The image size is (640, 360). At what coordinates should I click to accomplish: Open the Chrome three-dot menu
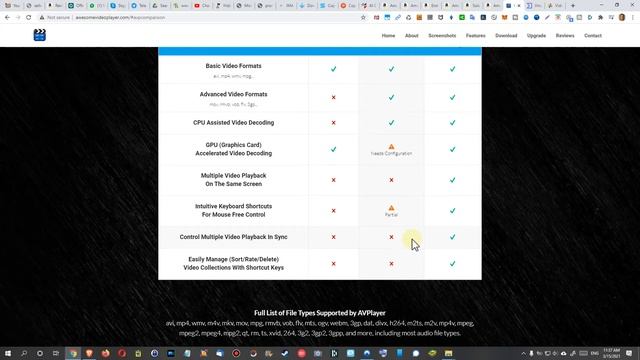pyautogui.click(x=633, y=18)
